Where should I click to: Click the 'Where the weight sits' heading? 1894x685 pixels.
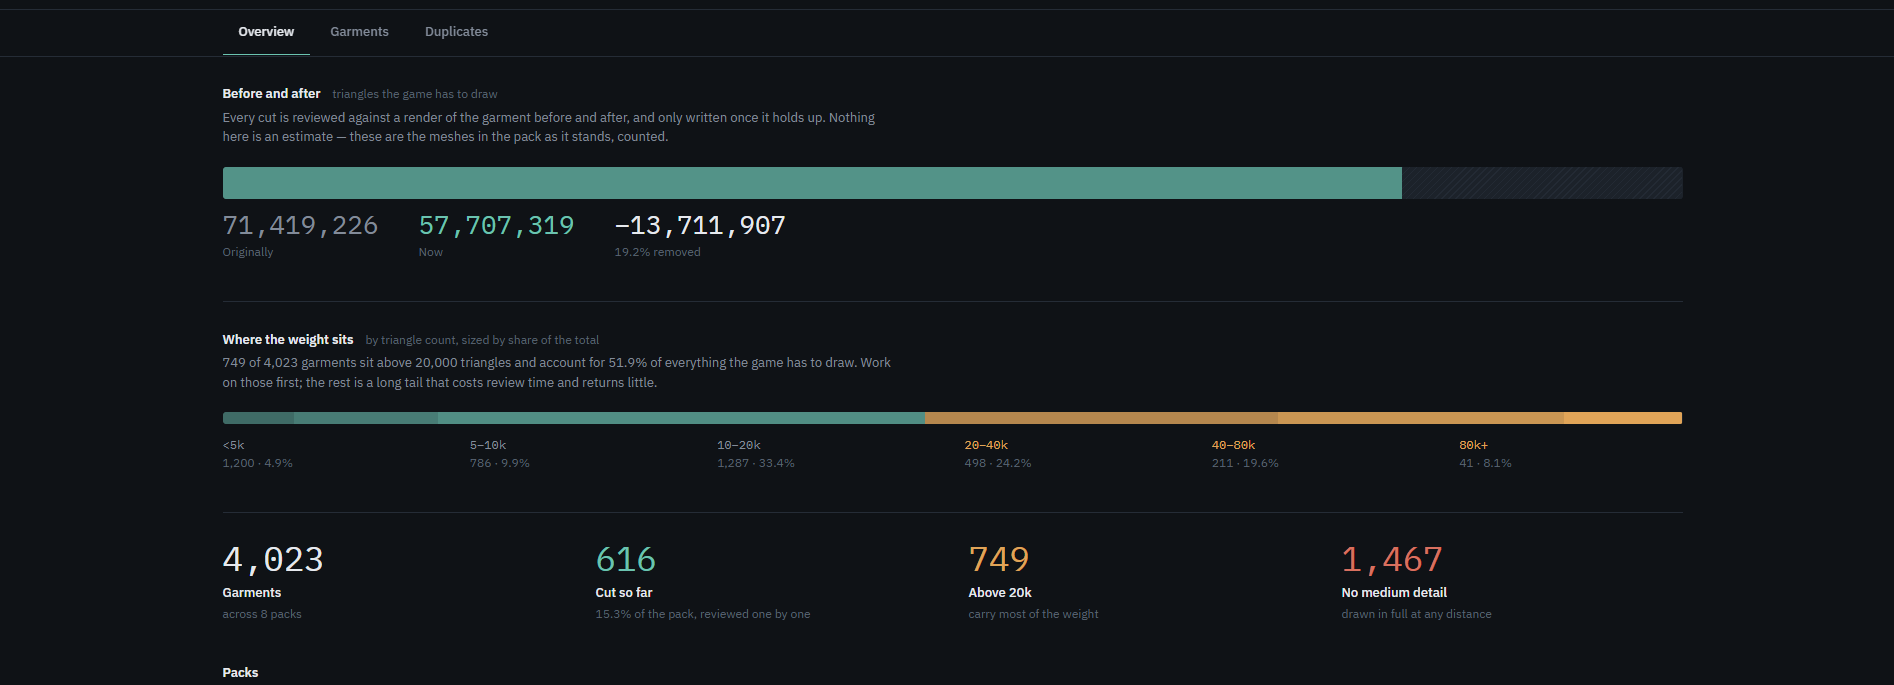(288, 340)
